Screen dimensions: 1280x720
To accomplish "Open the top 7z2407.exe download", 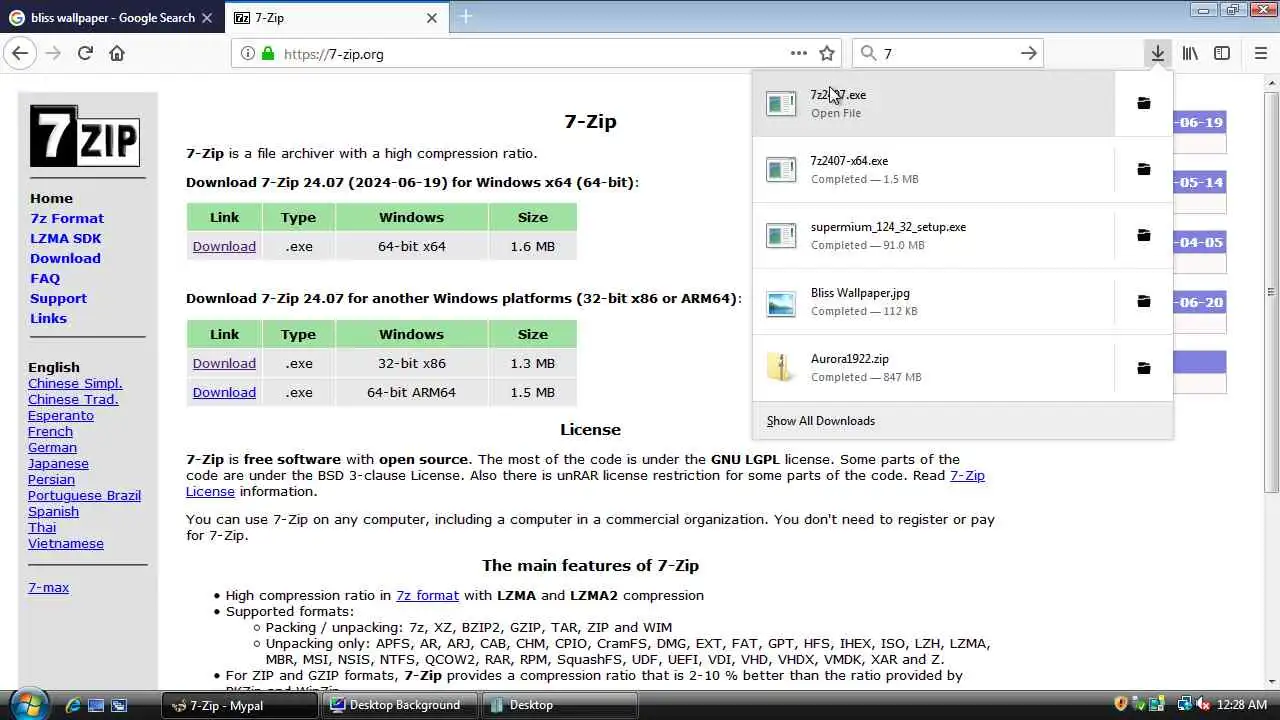I will pos(933,103).
